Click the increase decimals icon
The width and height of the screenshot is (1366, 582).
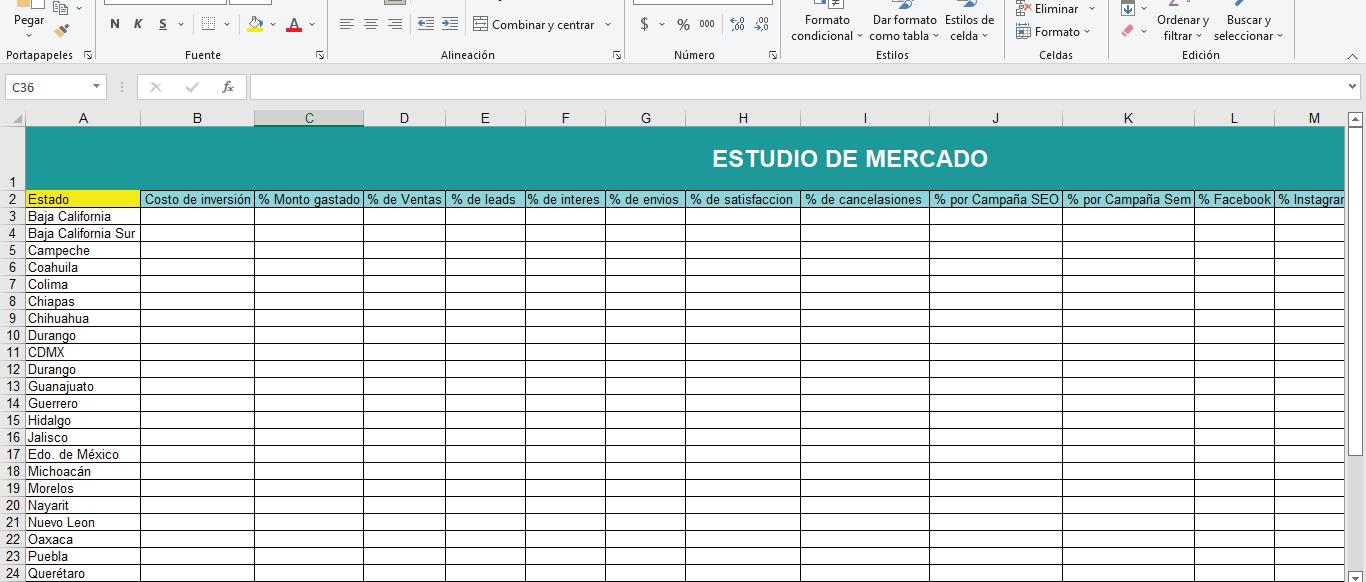[737, 24]
